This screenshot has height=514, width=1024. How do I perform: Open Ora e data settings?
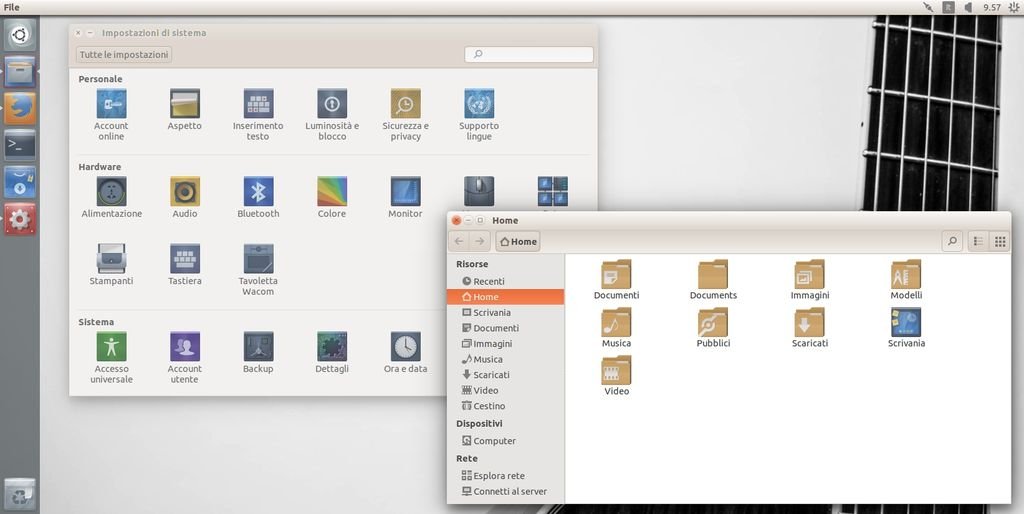pos(405,347)
